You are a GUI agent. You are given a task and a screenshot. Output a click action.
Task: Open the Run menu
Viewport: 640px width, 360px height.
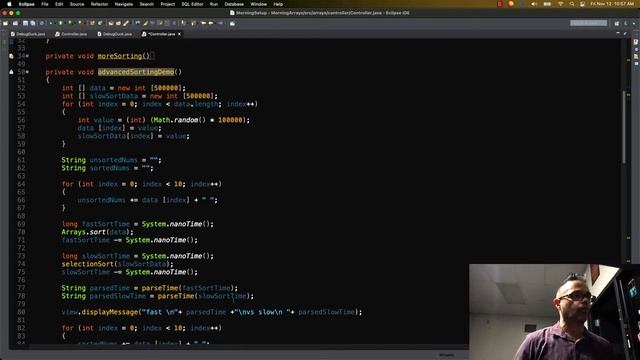[213, 4]
